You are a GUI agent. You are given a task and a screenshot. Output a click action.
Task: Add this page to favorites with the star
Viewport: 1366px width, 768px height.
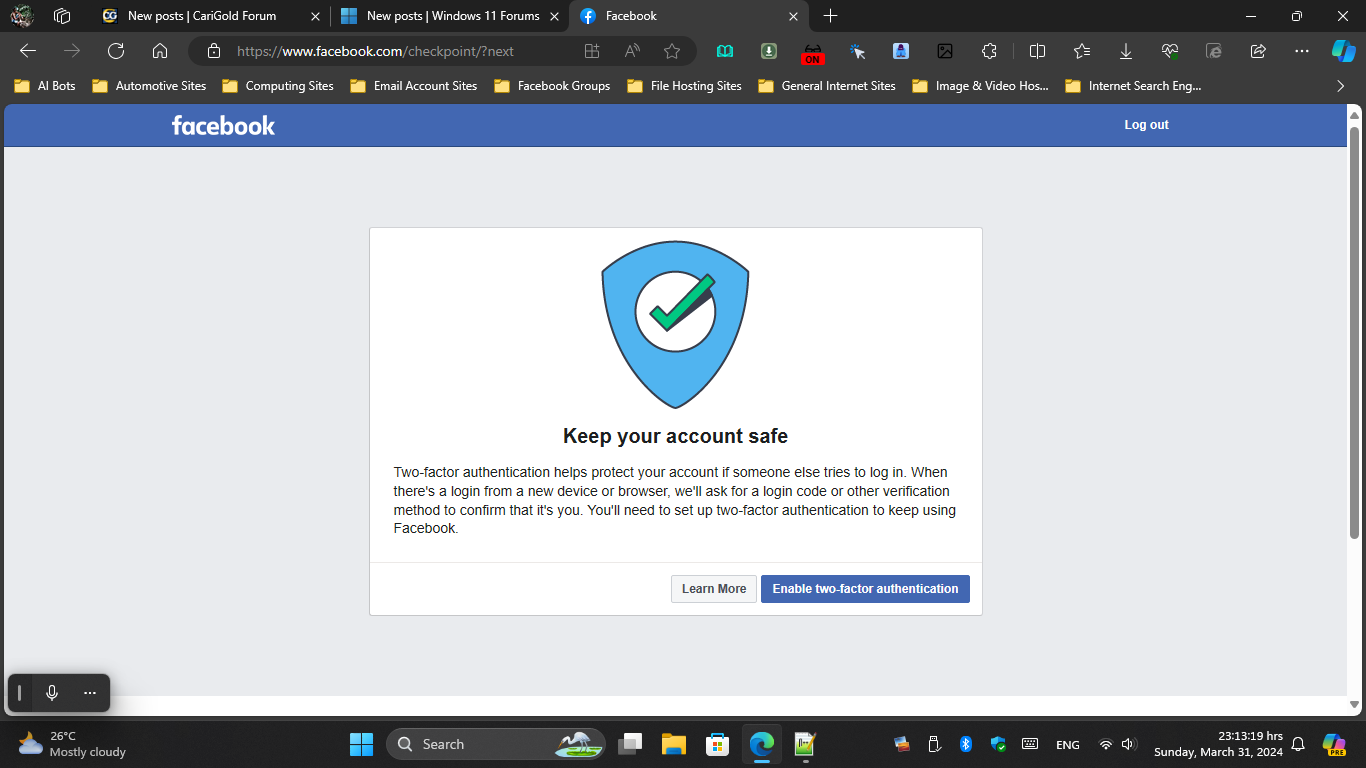[x=672, y=51]
